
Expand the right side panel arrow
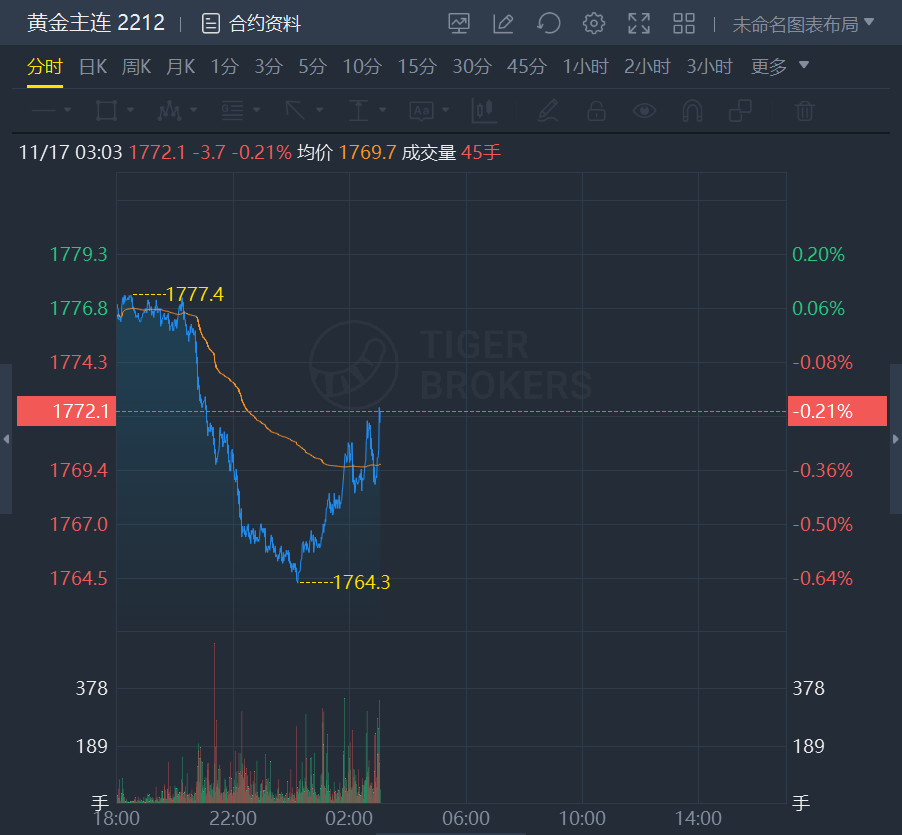click(x=896, y=439)
